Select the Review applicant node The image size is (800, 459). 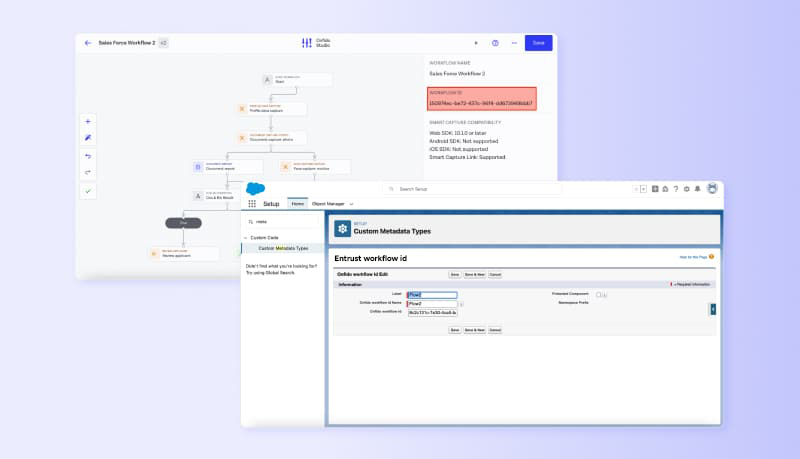click(x=184, y=253)
